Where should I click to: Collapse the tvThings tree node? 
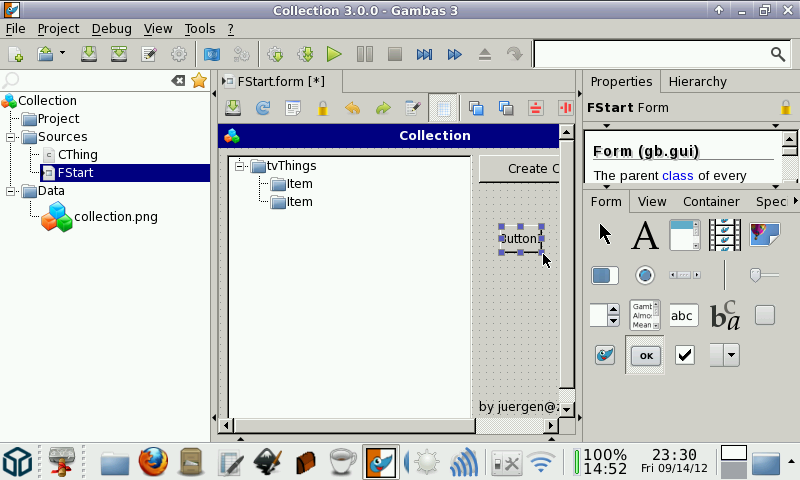[x=241, y=166]
